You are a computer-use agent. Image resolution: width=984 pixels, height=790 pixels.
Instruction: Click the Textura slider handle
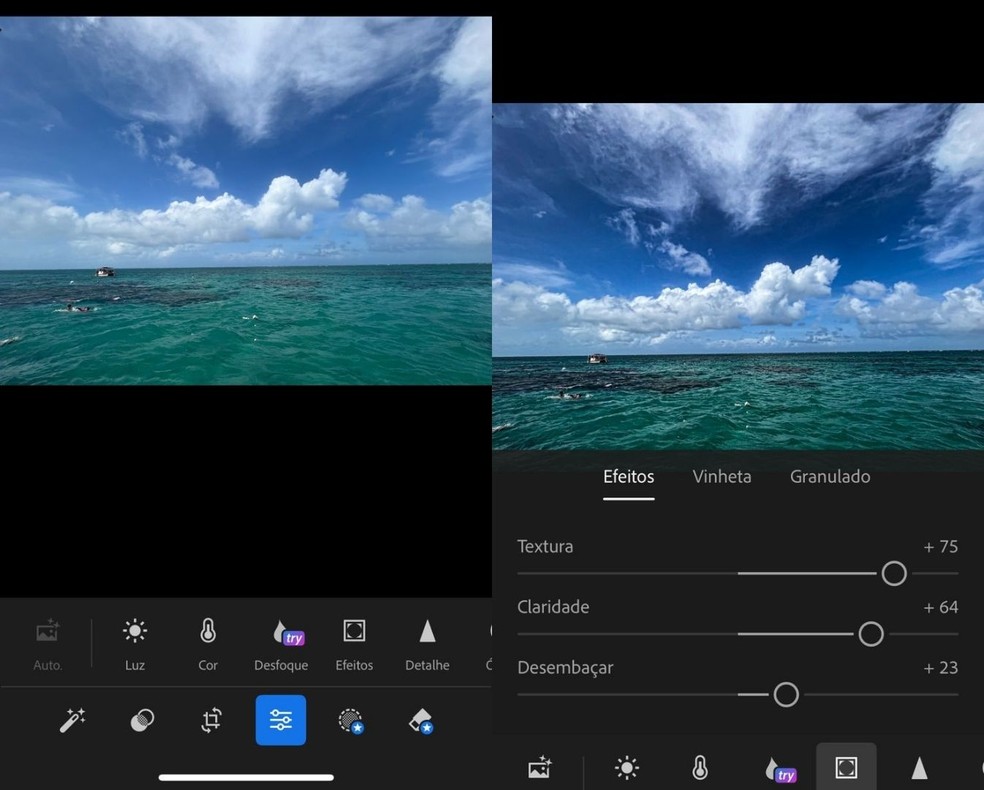pos(894,573)
